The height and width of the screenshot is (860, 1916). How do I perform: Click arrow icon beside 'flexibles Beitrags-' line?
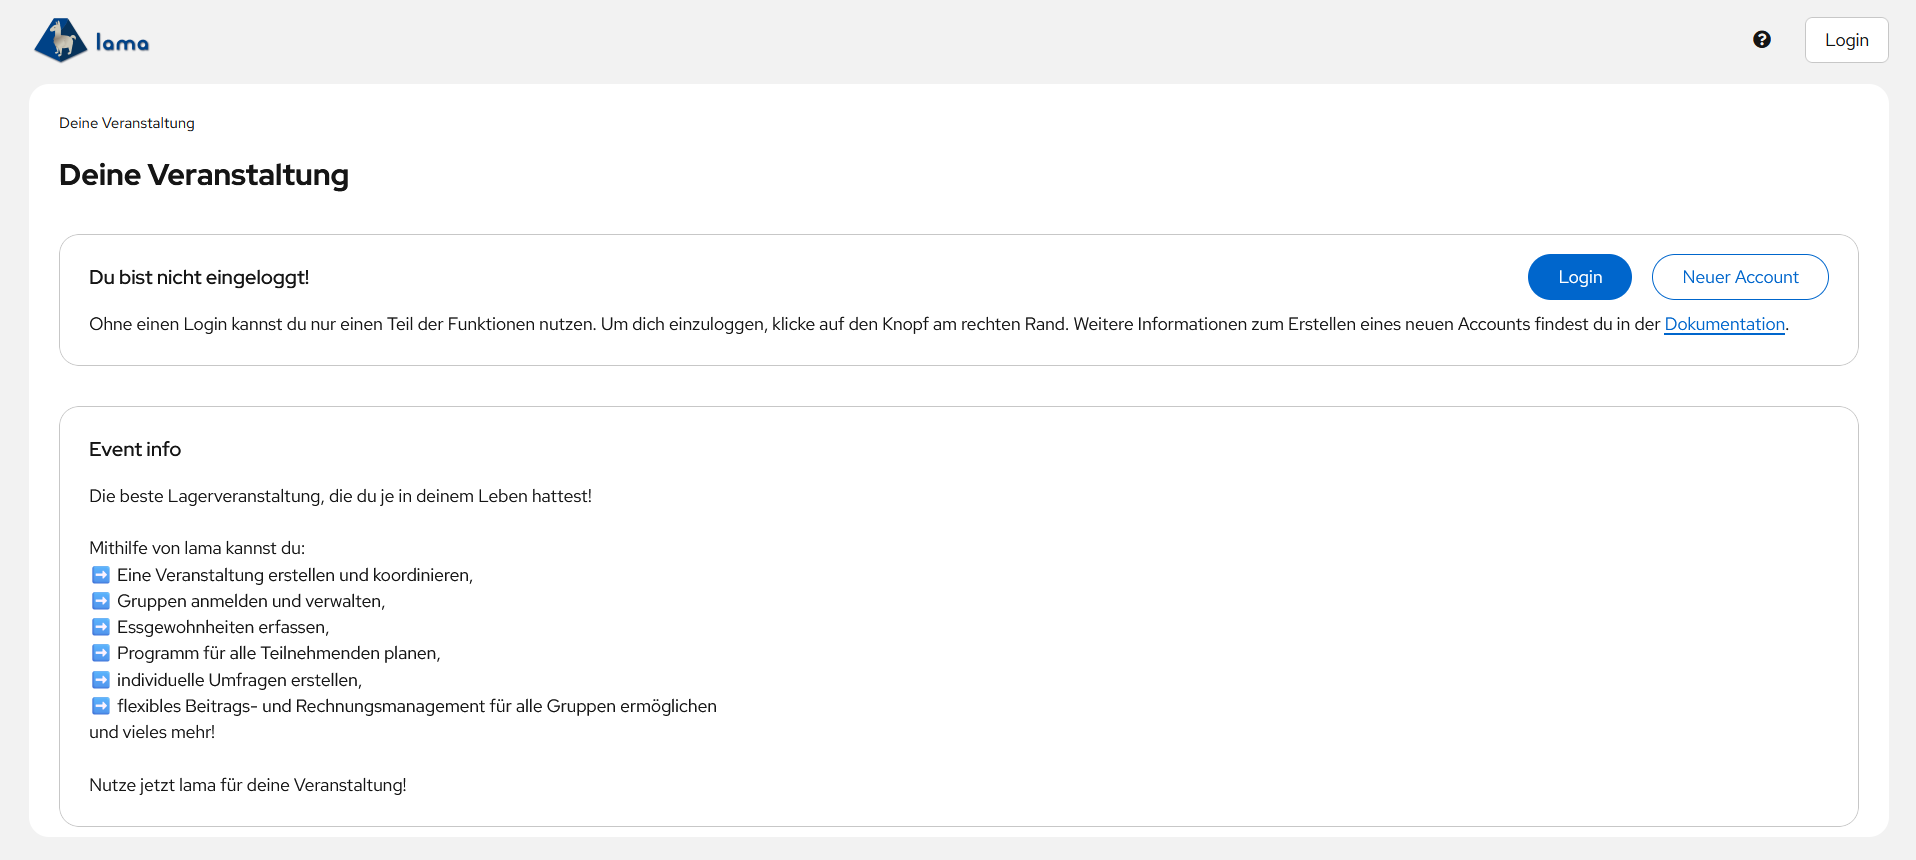(x=101, y=706)
